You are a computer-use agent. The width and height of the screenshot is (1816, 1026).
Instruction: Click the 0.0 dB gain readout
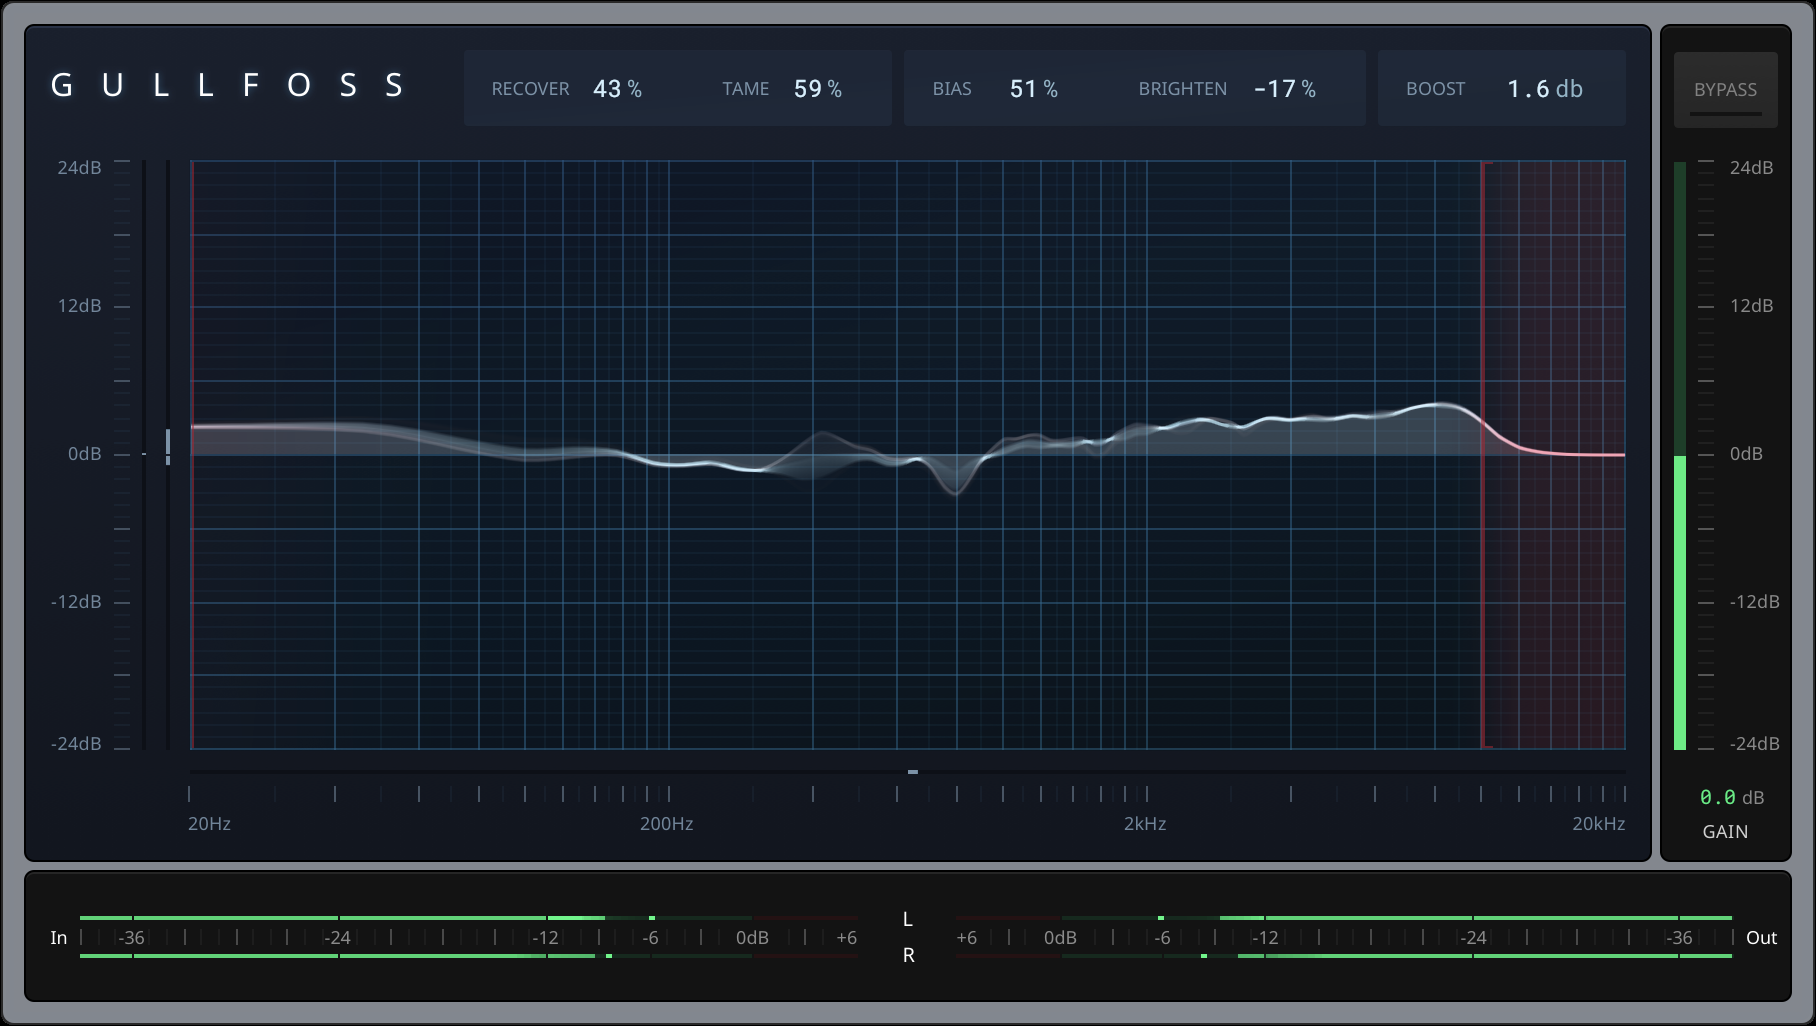[1732, 797]
